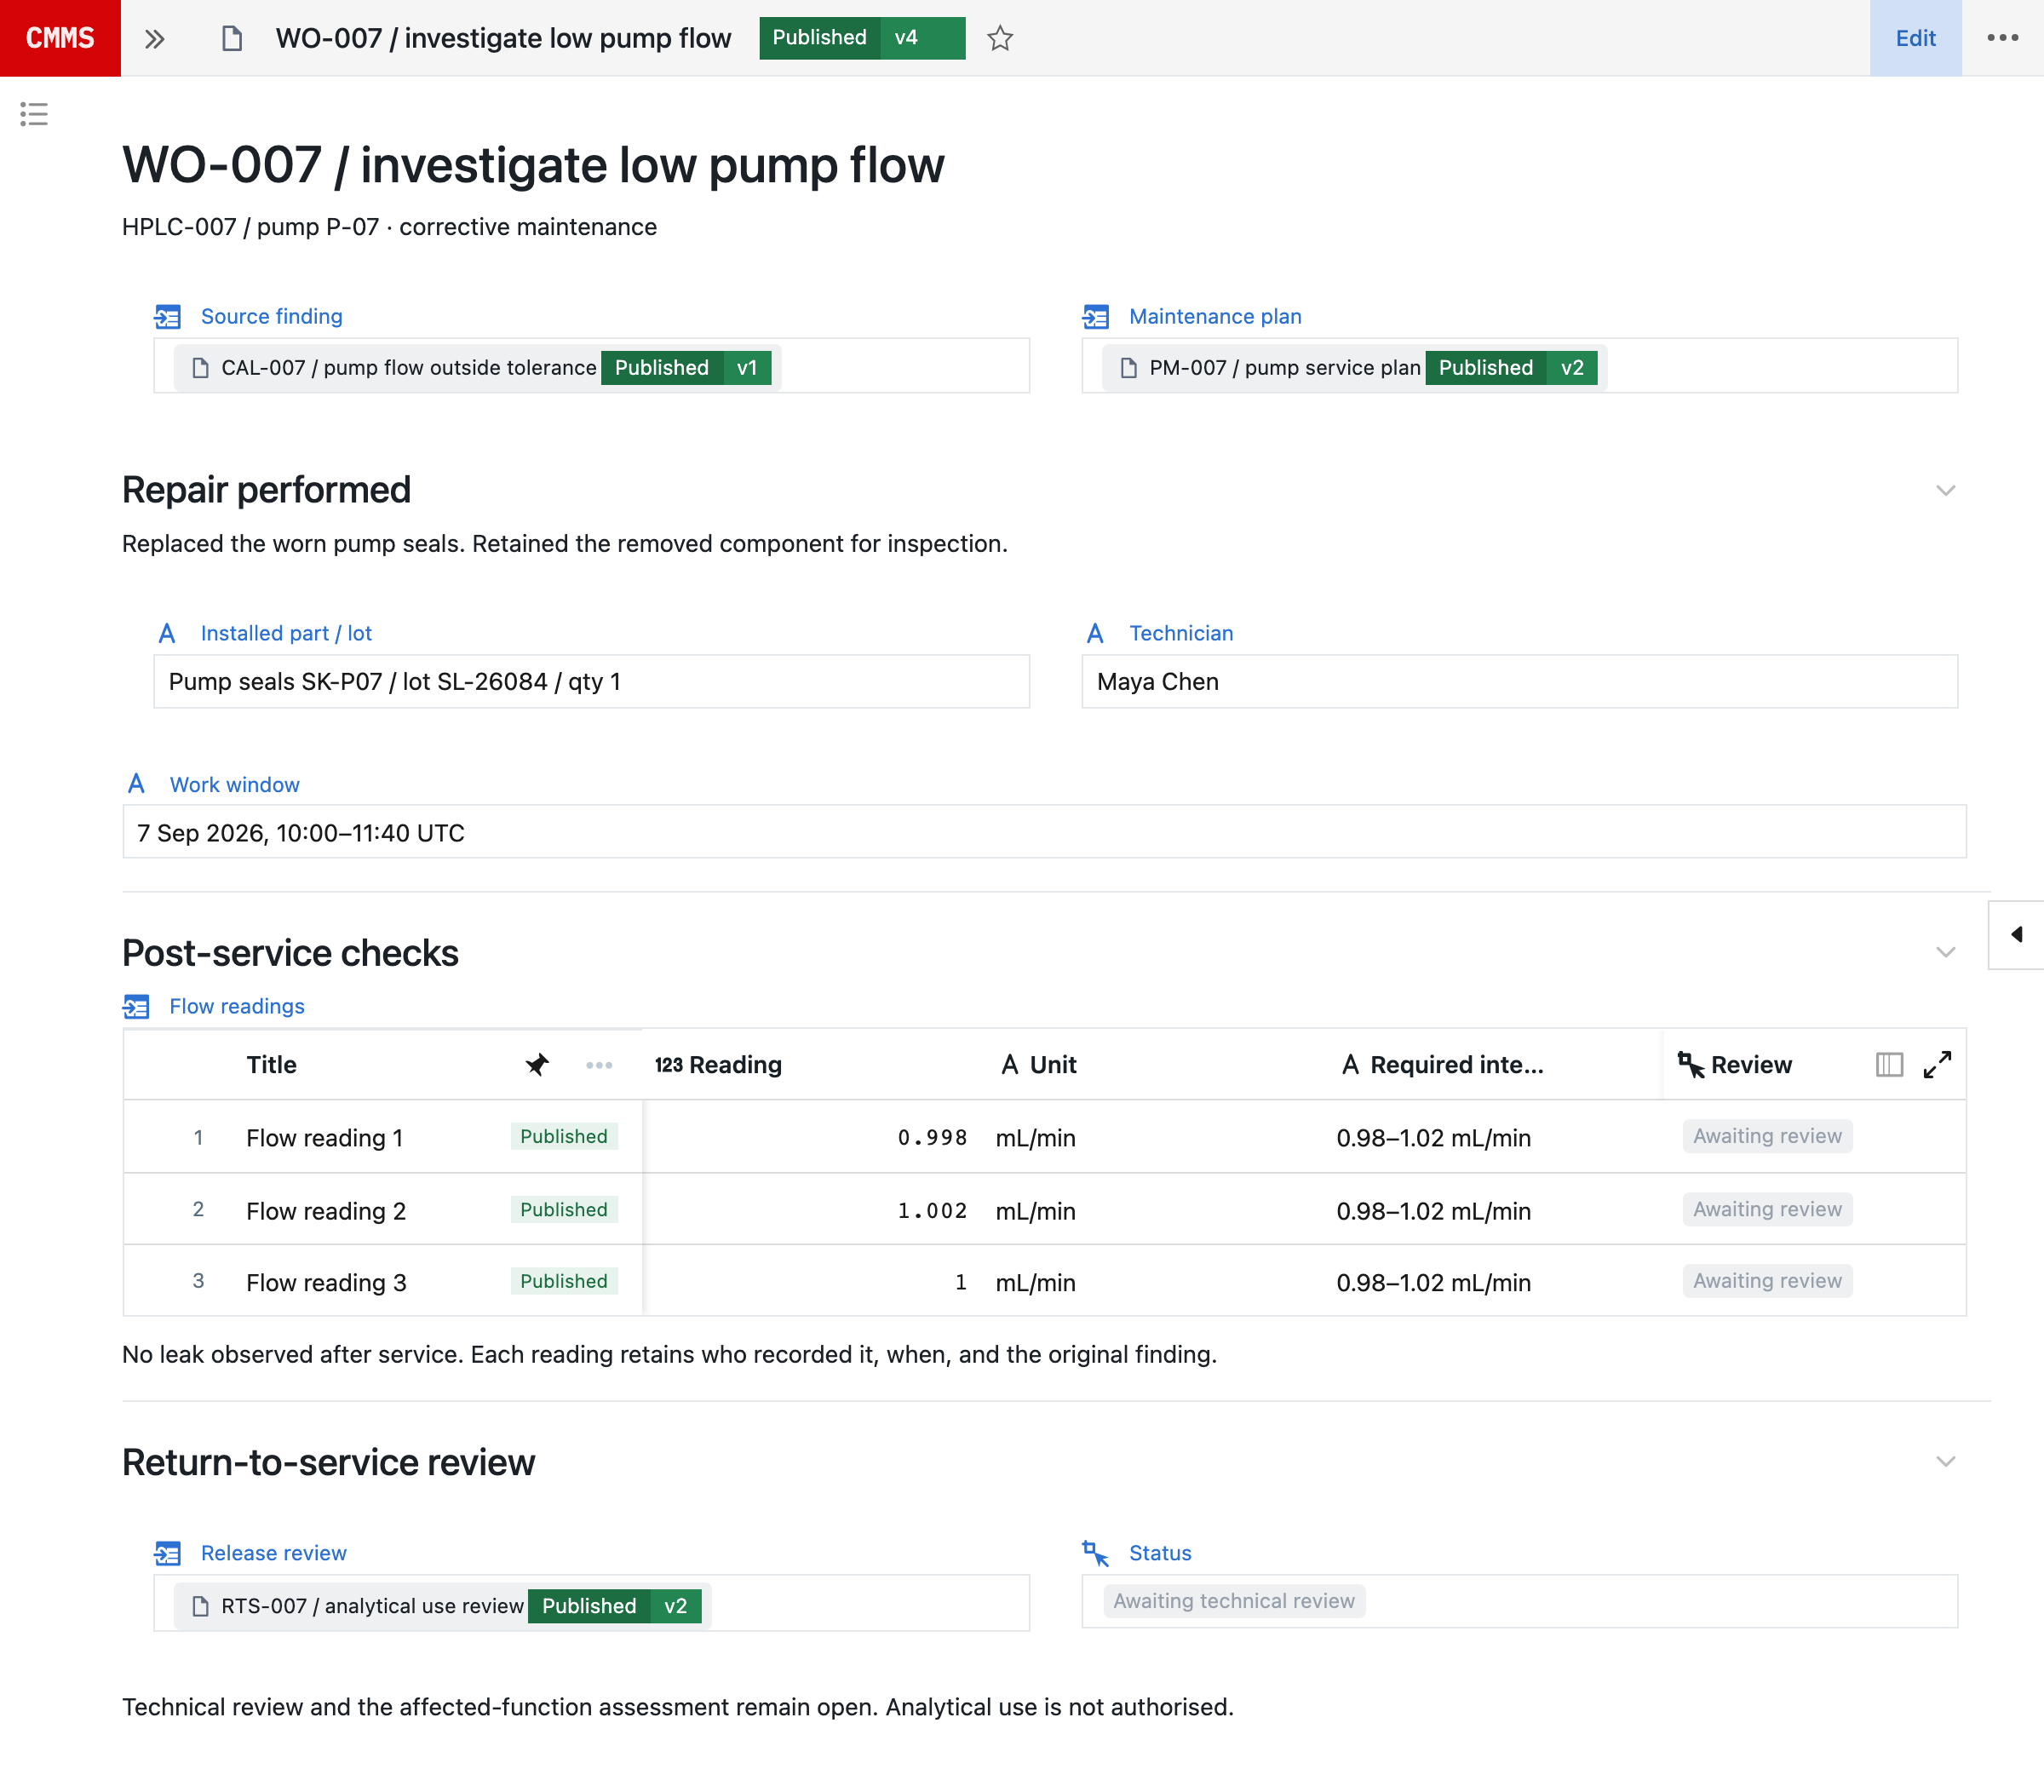
Task: Collapse the Repair performed section
Action: click(1945, 490)
